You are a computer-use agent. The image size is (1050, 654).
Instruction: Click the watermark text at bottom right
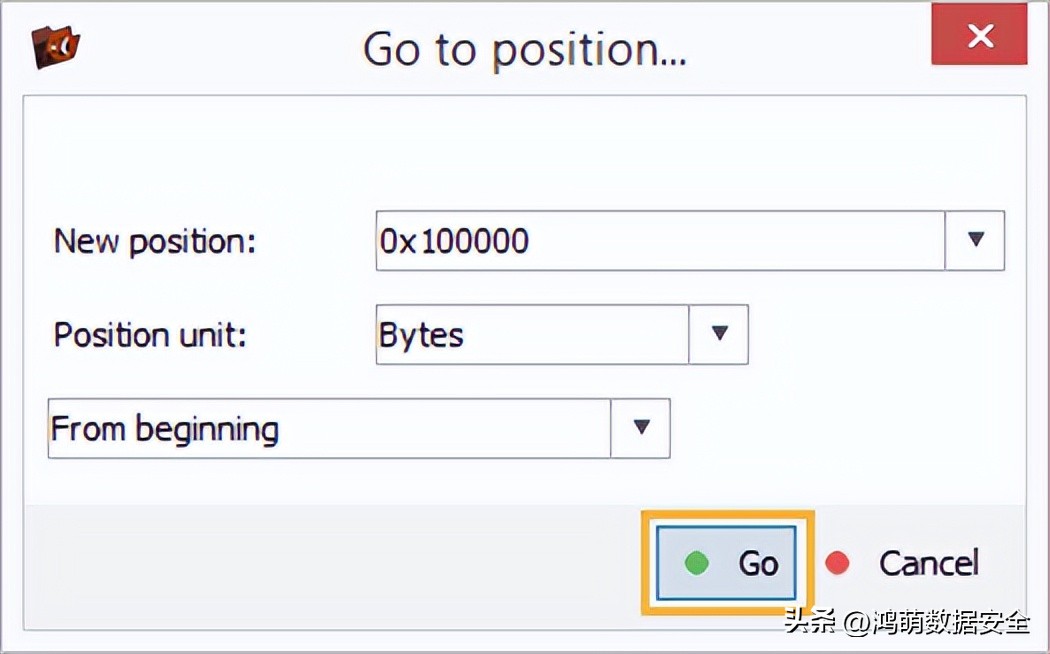[906, 621]
